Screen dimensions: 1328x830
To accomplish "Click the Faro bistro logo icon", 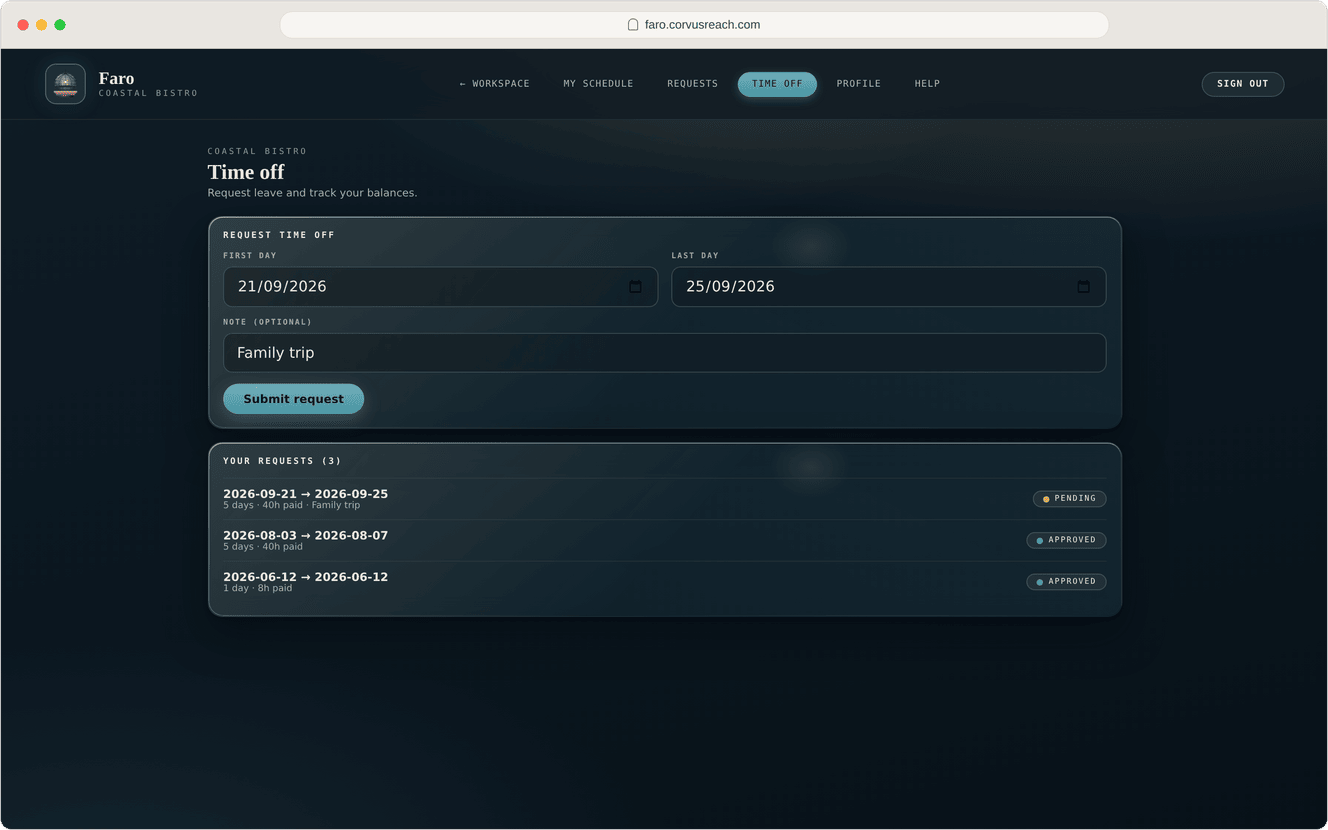I will click(x=65, y=84).
